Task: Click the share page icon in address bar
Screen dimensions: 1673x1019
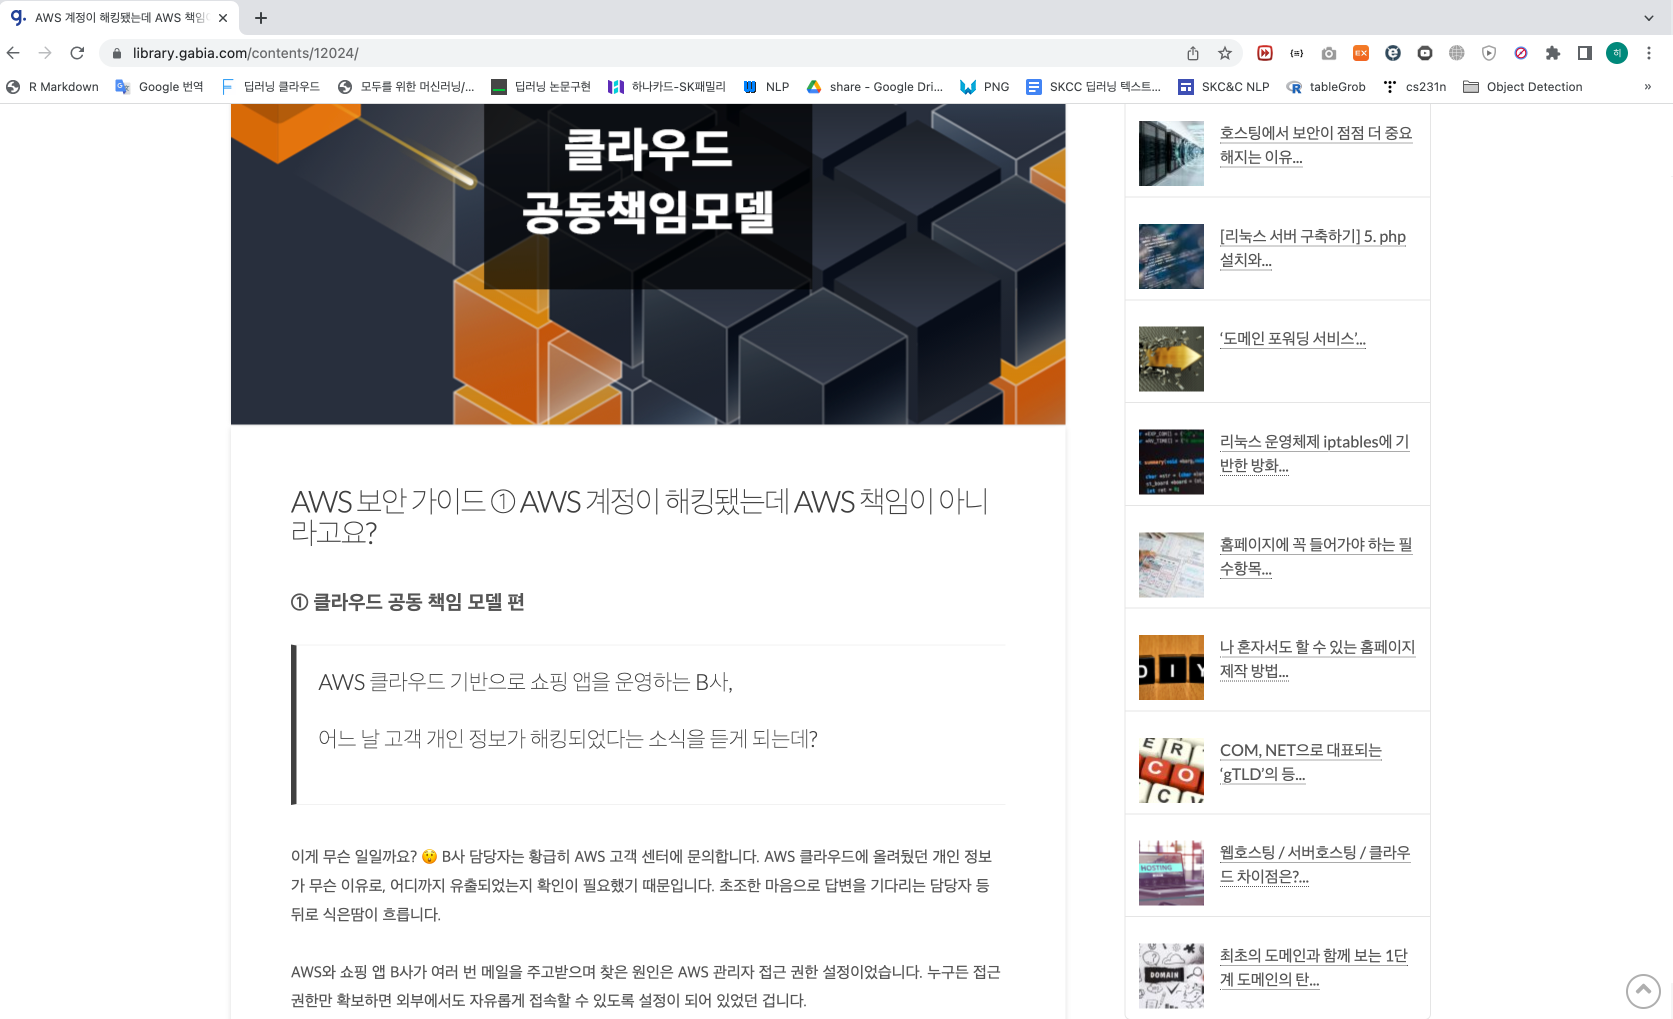Action: 1193,53
